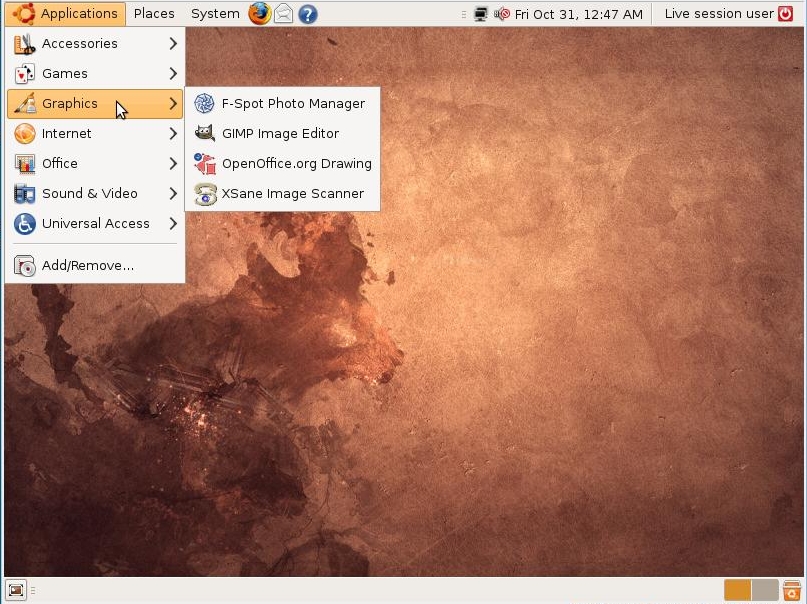The width and height of the screenshot is (807, 604).
Task: Launch F-Spot Photo Manager
Action: (x=282, y=103)
